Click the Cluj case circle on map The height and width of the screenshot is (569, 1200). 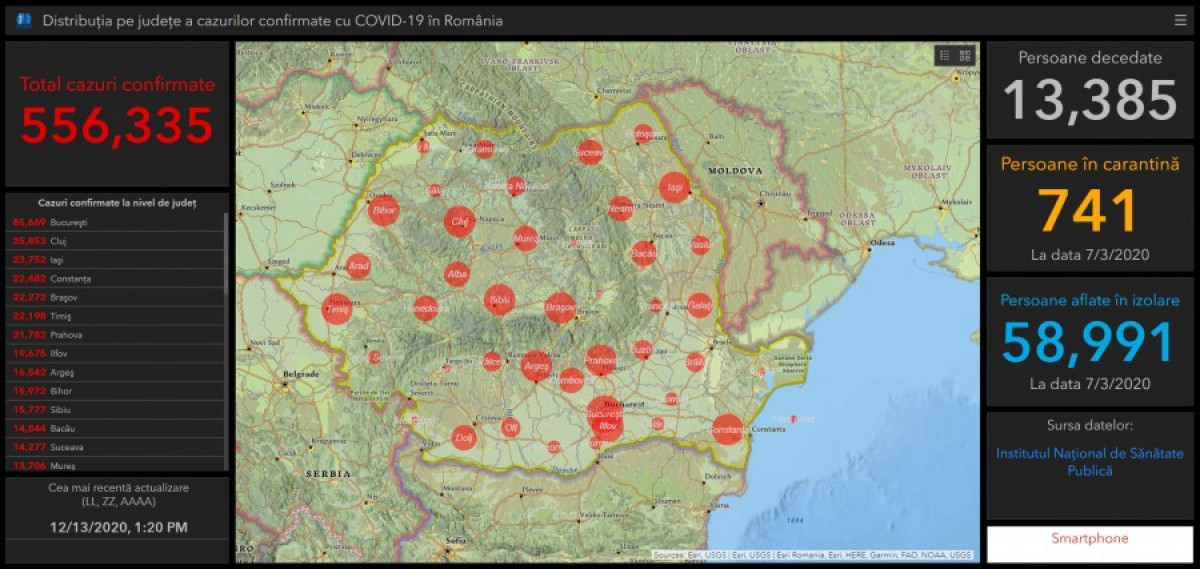coord(459,221)
